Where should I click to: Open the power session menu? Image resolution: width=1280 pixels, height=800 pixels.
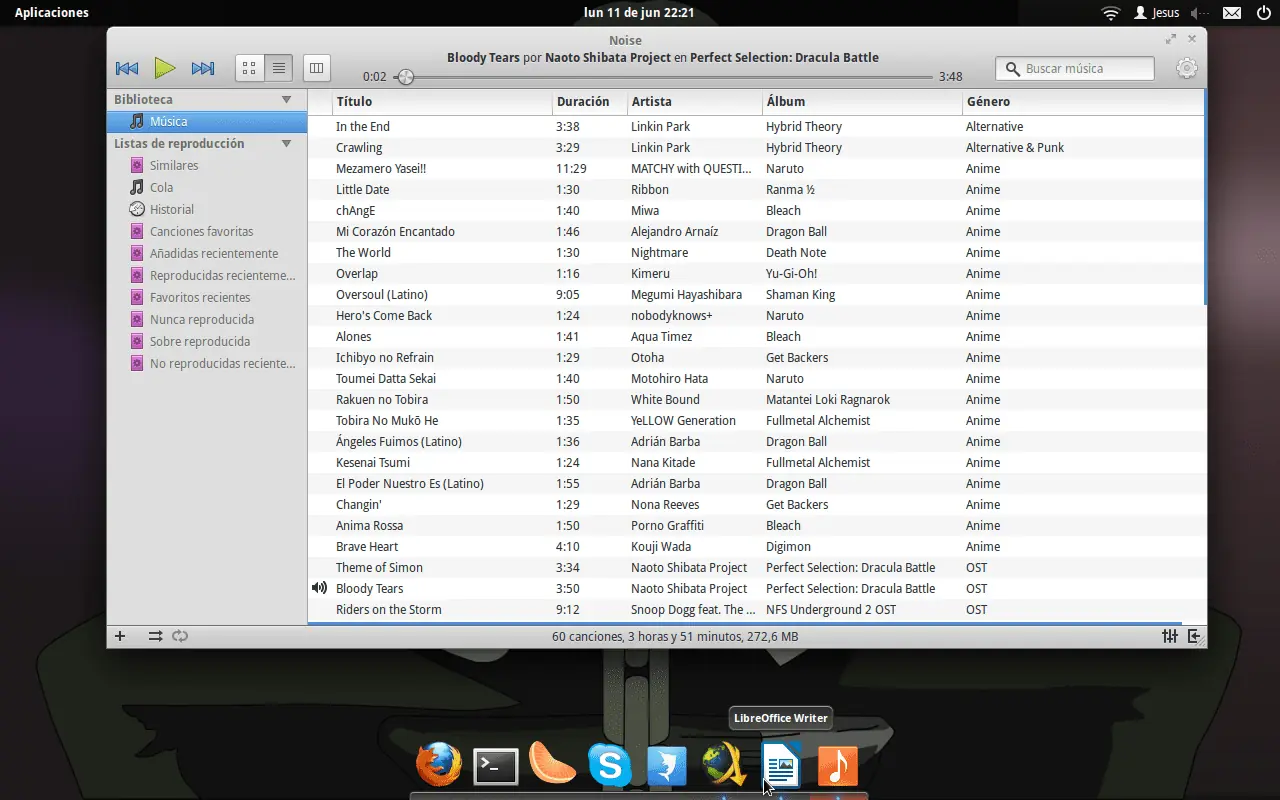pos(1264,13)
